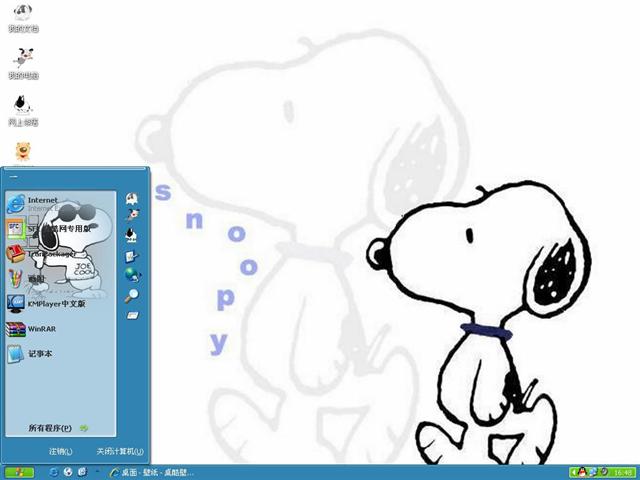Open the SFC program entry in start menu

pos(61,229)
